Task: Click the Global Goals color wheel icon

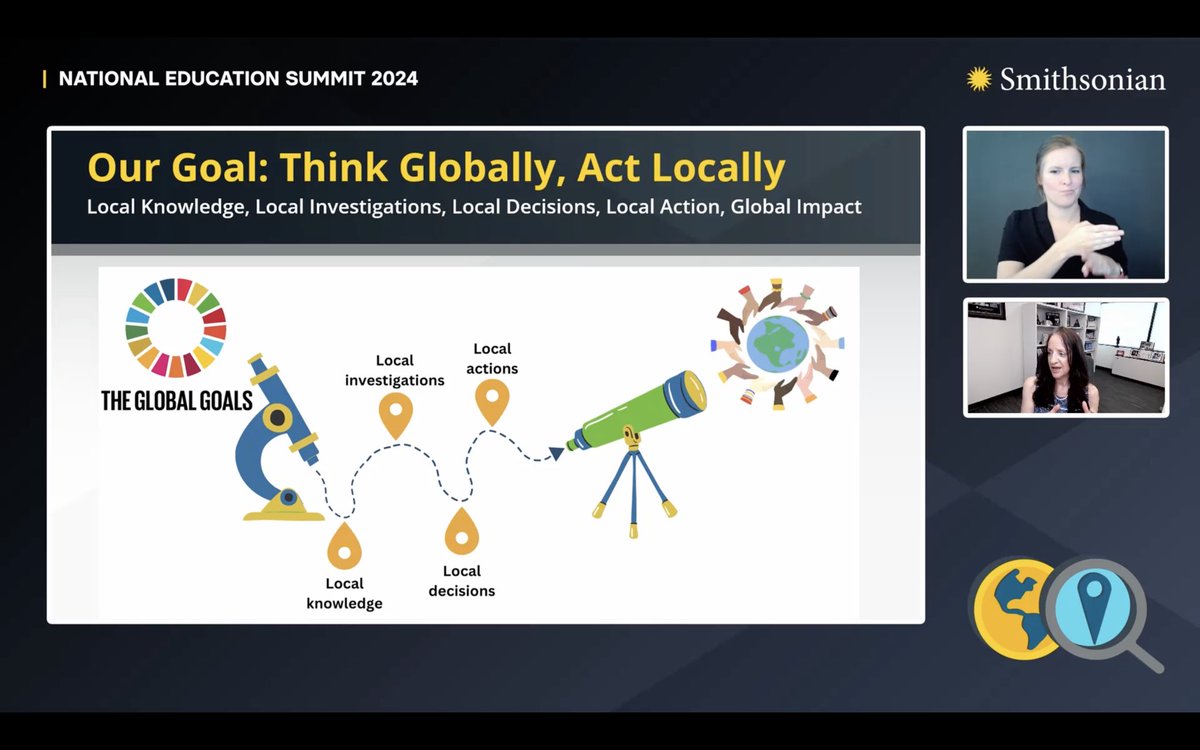Action: (x=176, y=328)
